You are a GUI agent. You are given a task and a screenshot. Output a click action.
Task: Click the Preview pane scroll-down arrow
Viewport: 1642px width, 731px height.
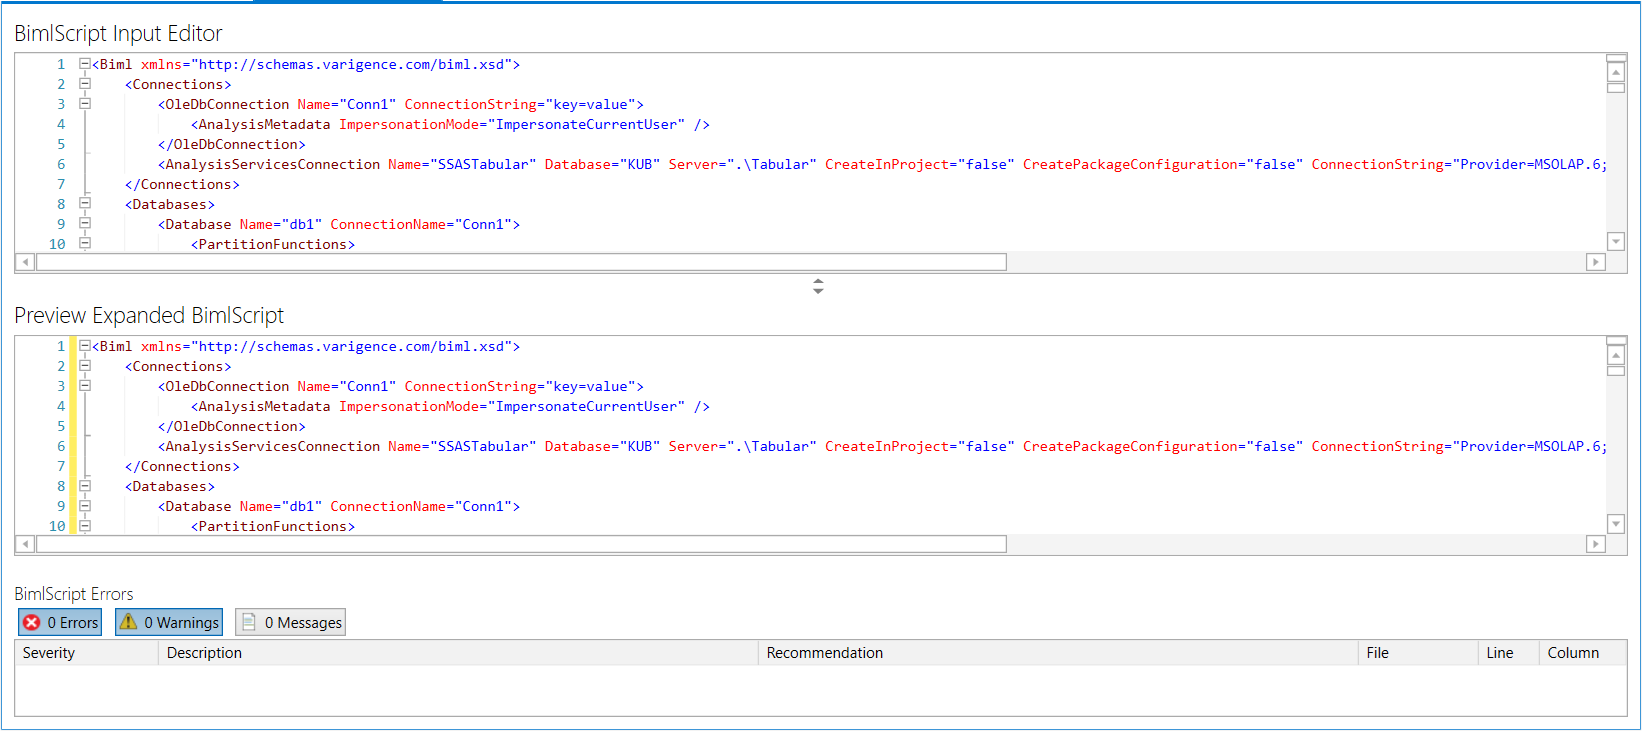pos(1616,523)
